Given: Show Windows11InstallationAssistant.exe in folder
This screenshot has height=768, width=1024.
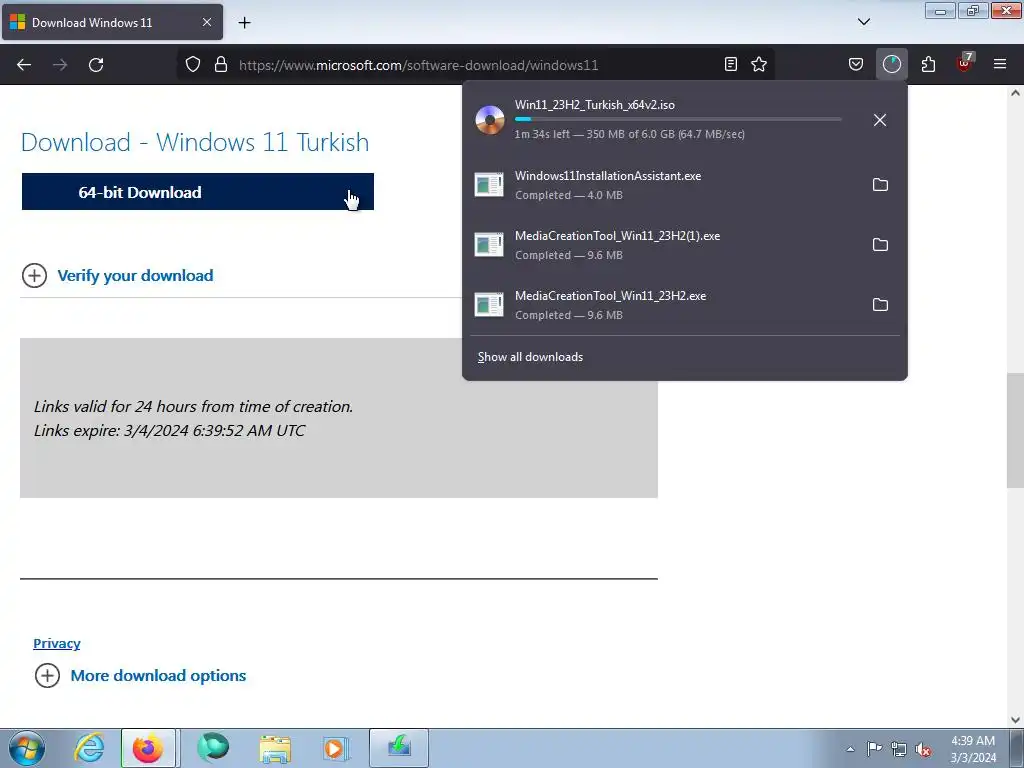Looking at the screenshot, I should pos(880,185).
